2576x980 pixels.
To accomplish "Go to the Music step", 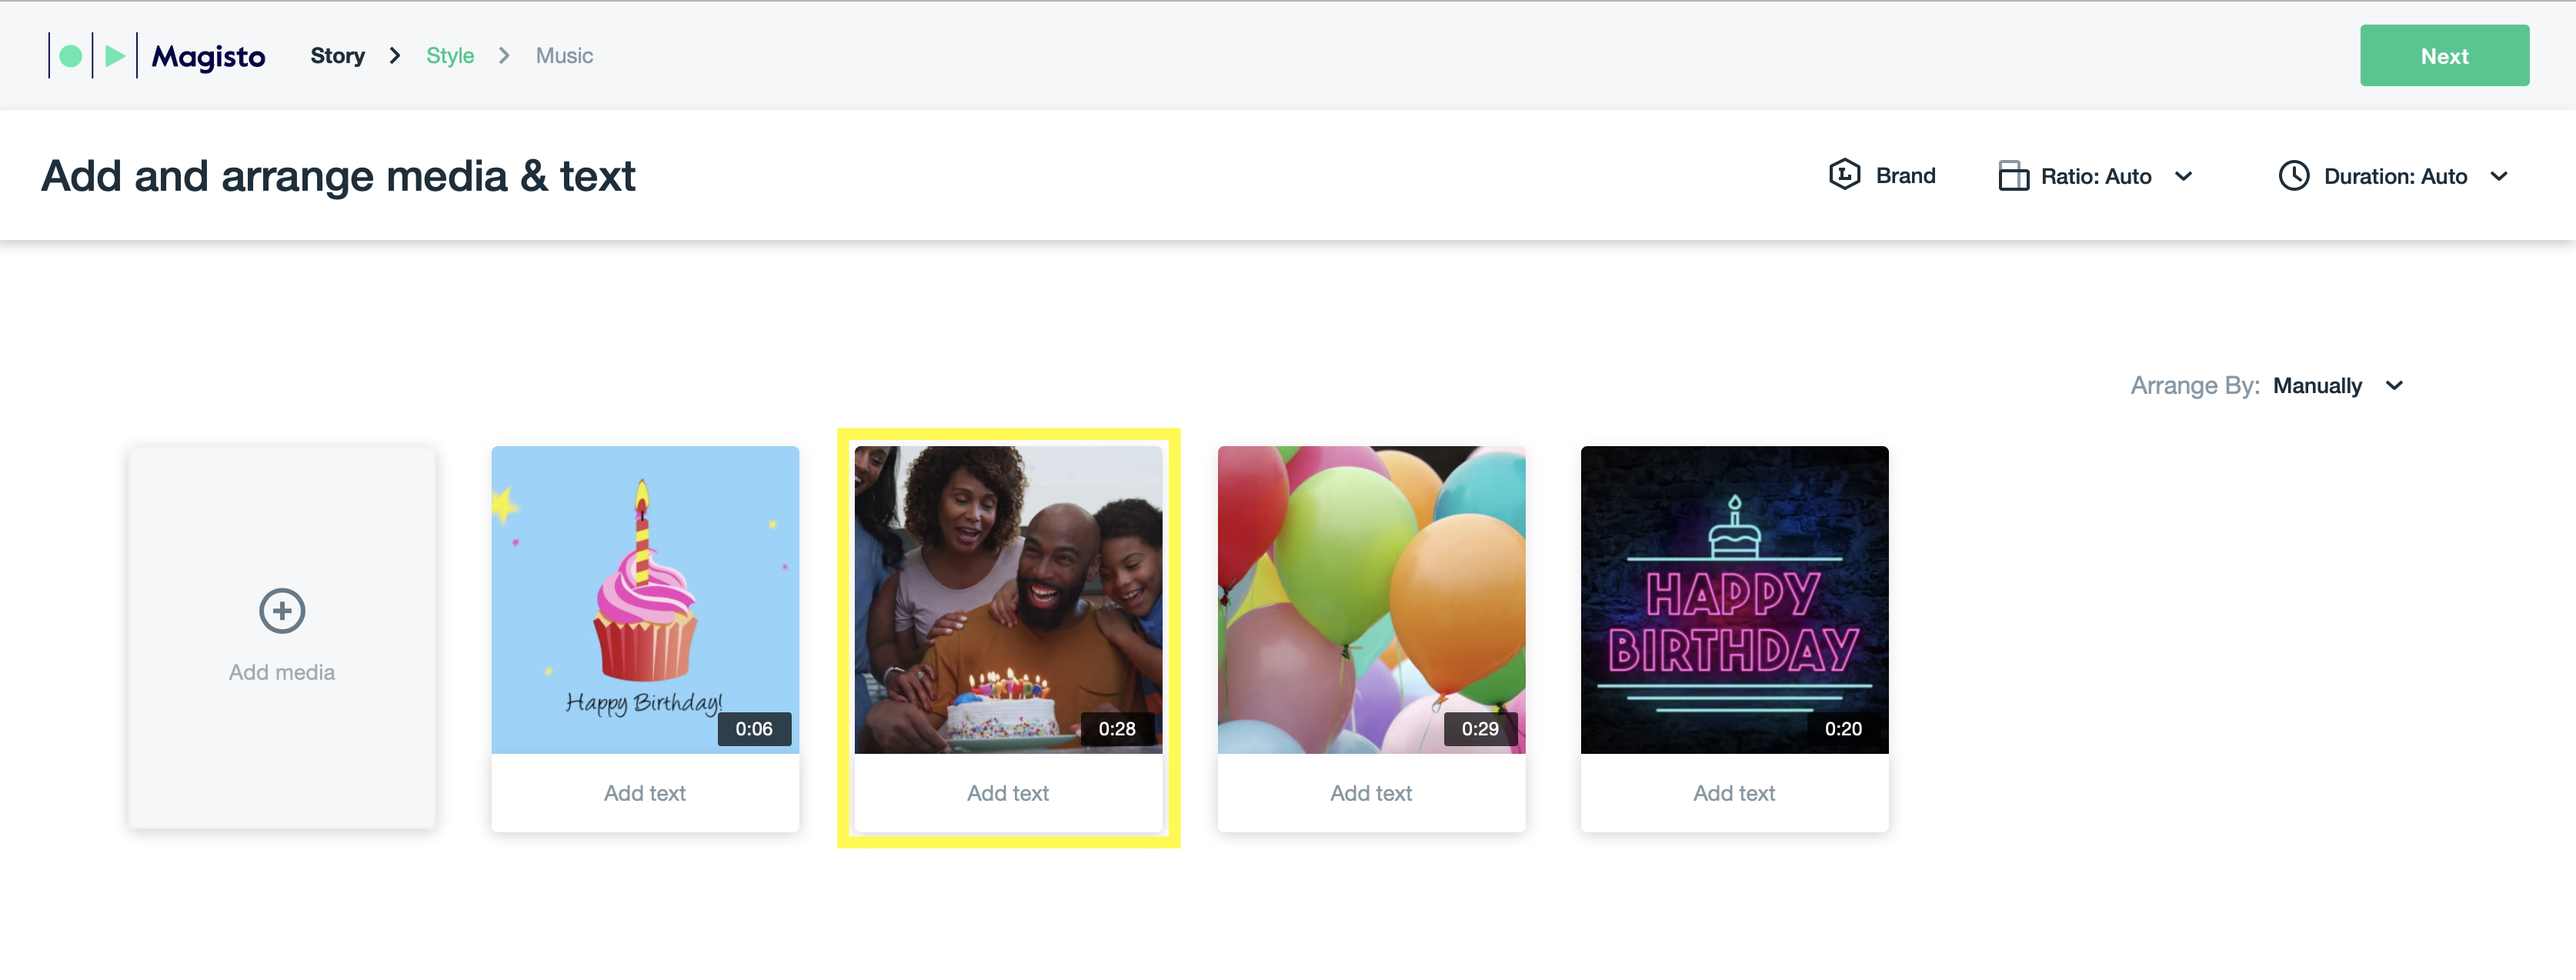I will 564,56.
